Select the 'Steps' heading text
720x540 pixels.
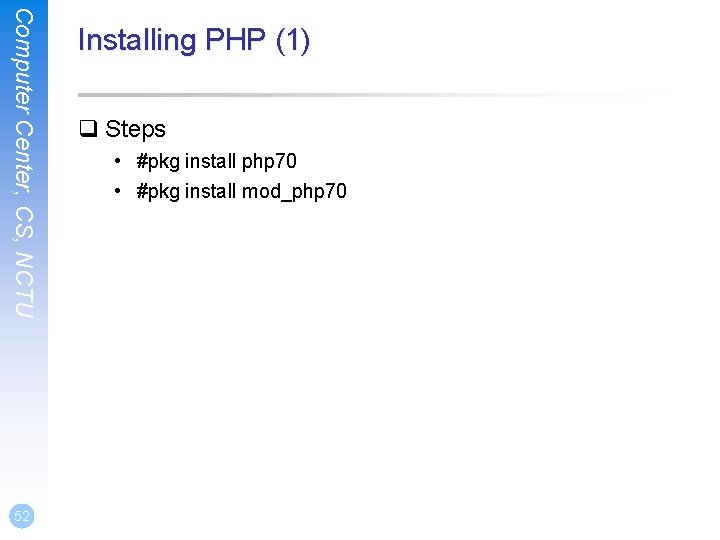click(135, 129)
